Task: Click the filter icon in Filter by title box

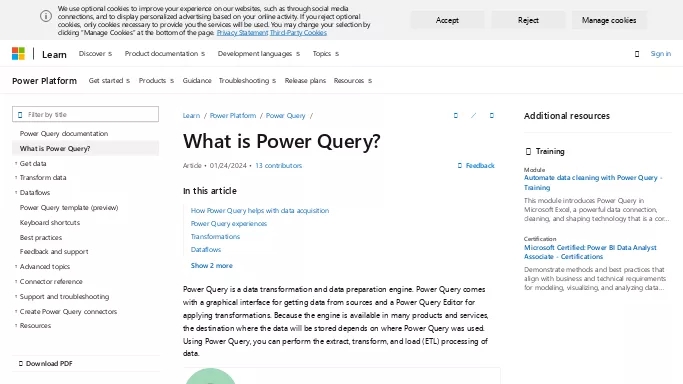Action: click(20, 115)
